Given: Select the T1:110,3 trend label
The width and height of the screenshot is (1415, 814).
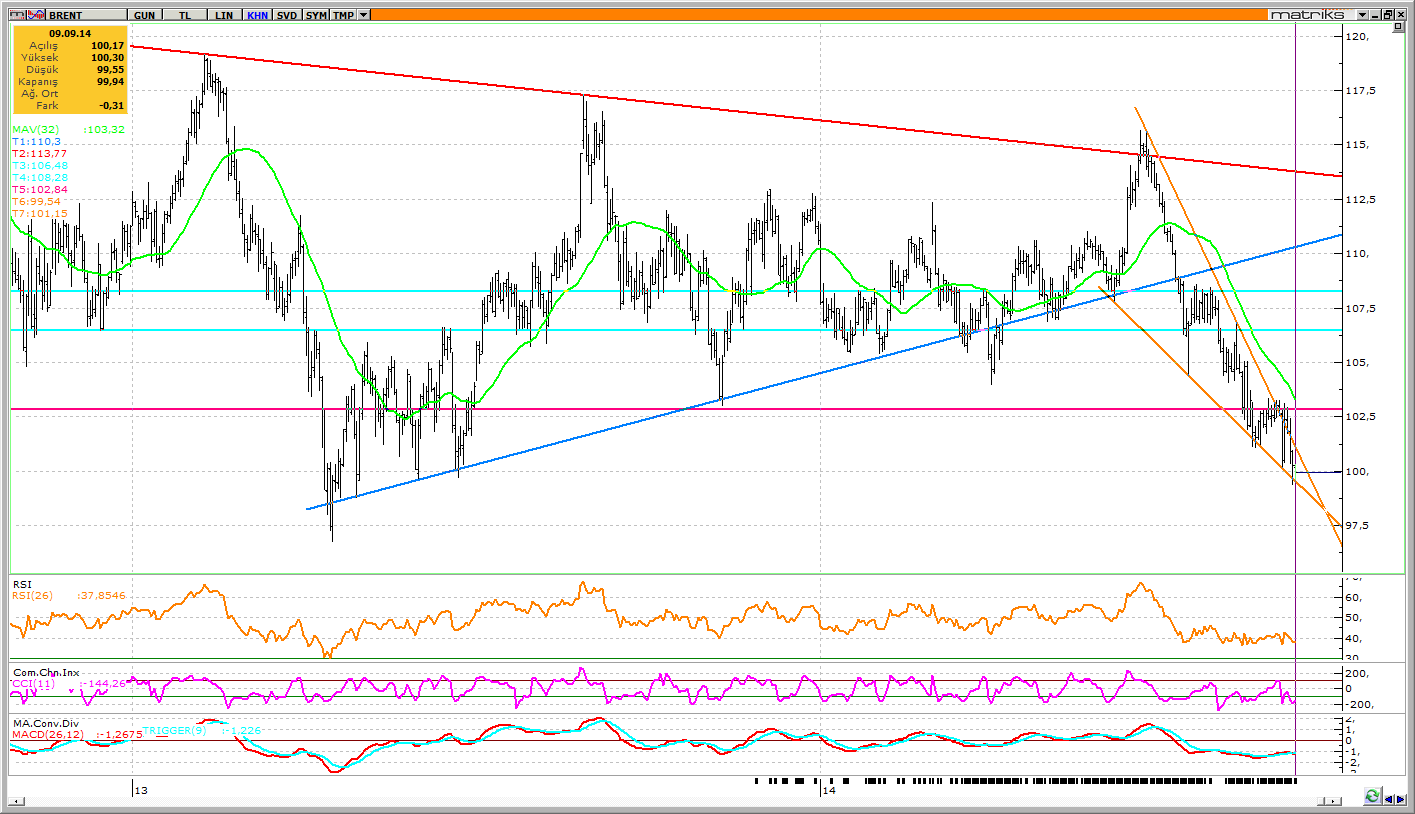Looking at the screenshot, I should pyautogui.click(x=36, y=142).
